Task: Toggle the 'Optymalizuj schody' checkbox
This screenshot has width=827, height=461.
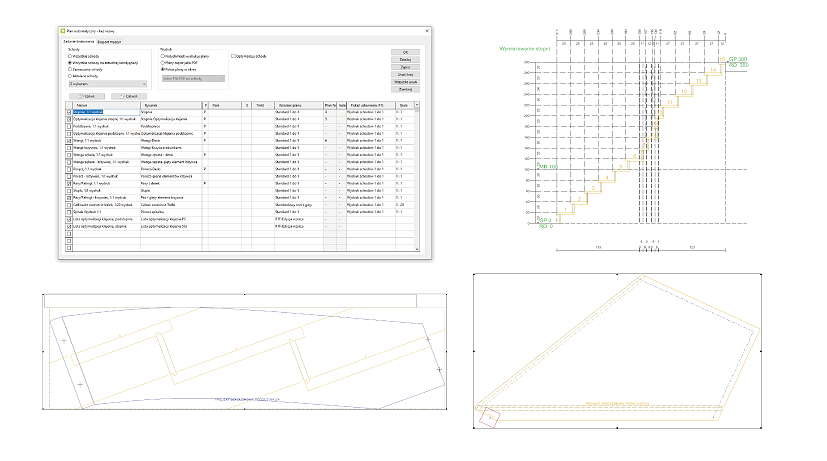Action: point(233,56)
